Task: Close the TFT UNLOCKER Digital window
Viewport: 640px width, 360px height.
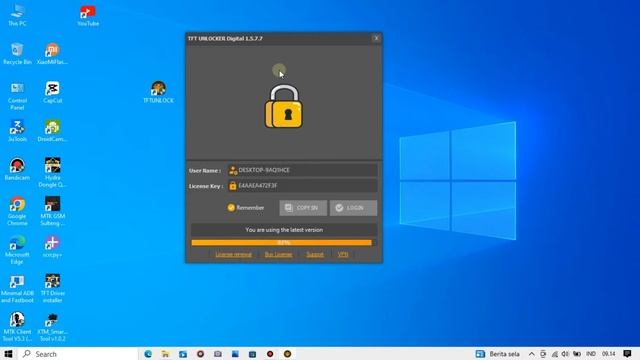Action: [376, 38]
